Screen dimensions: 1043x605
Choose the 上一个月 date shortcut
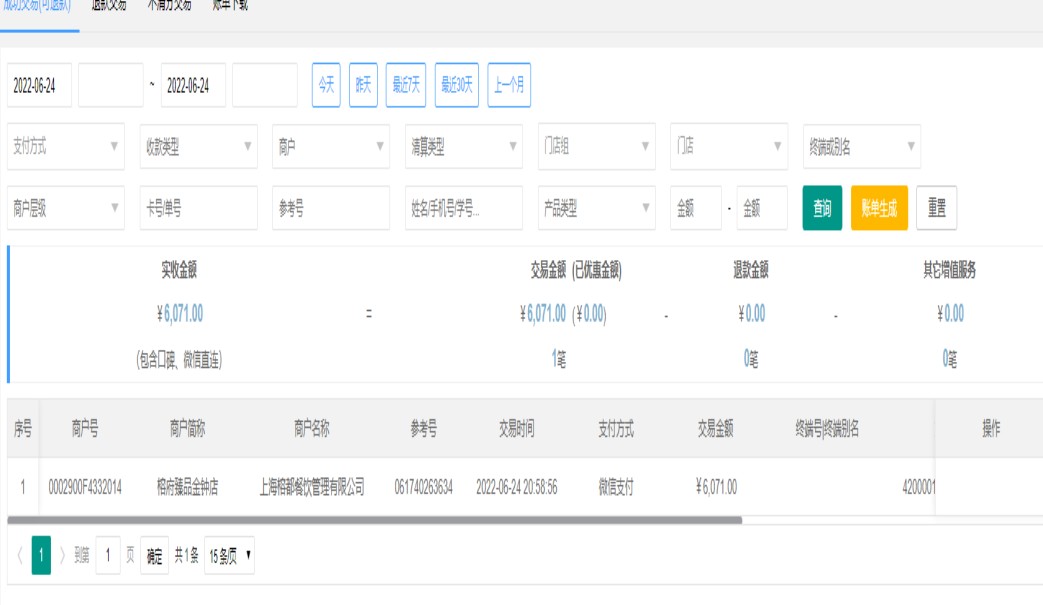pos(509,86)
